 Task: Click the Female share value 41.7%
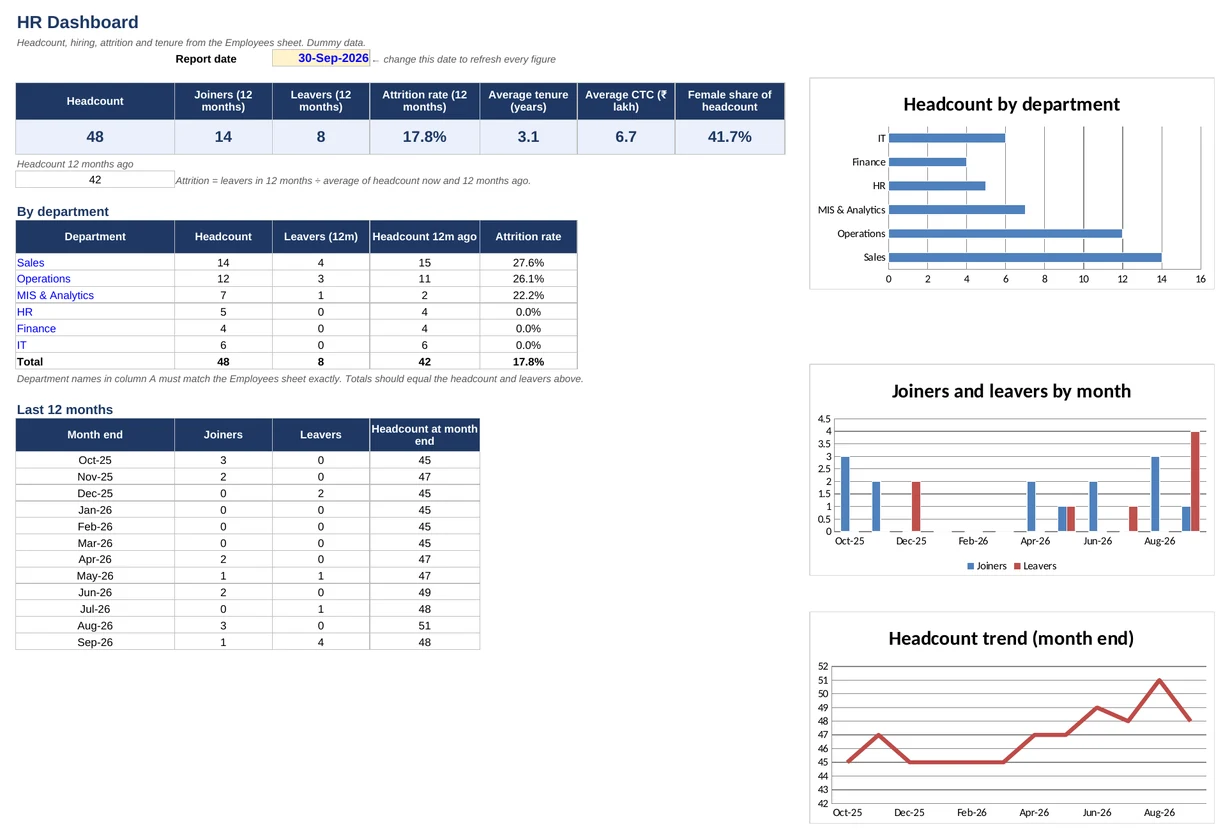(730, 137)
